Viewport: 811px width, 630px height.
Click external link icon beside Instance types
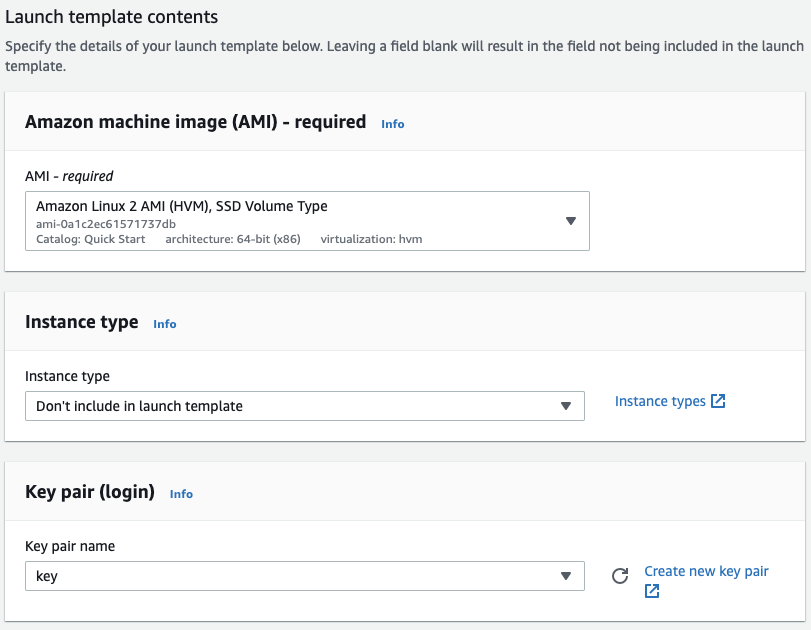[718, 401]
